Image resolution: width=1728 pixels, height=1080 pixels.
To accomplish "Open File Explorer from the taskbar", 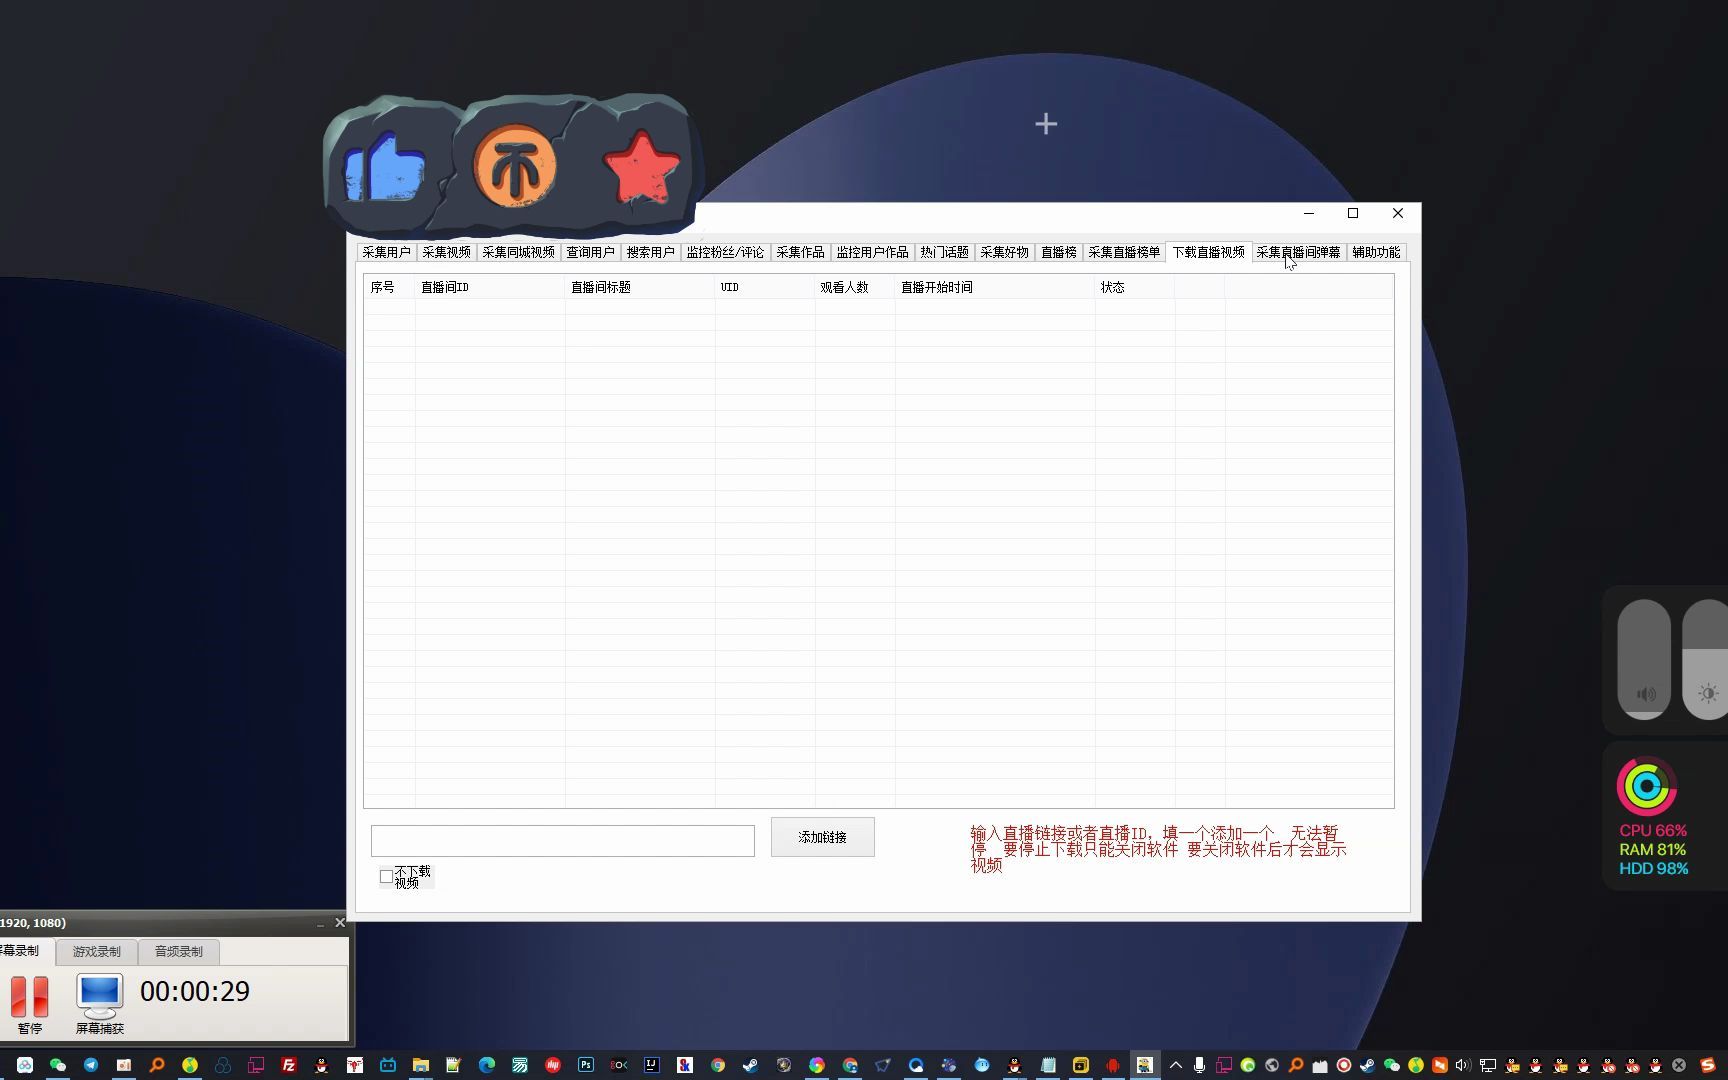I will (421, 1065).
